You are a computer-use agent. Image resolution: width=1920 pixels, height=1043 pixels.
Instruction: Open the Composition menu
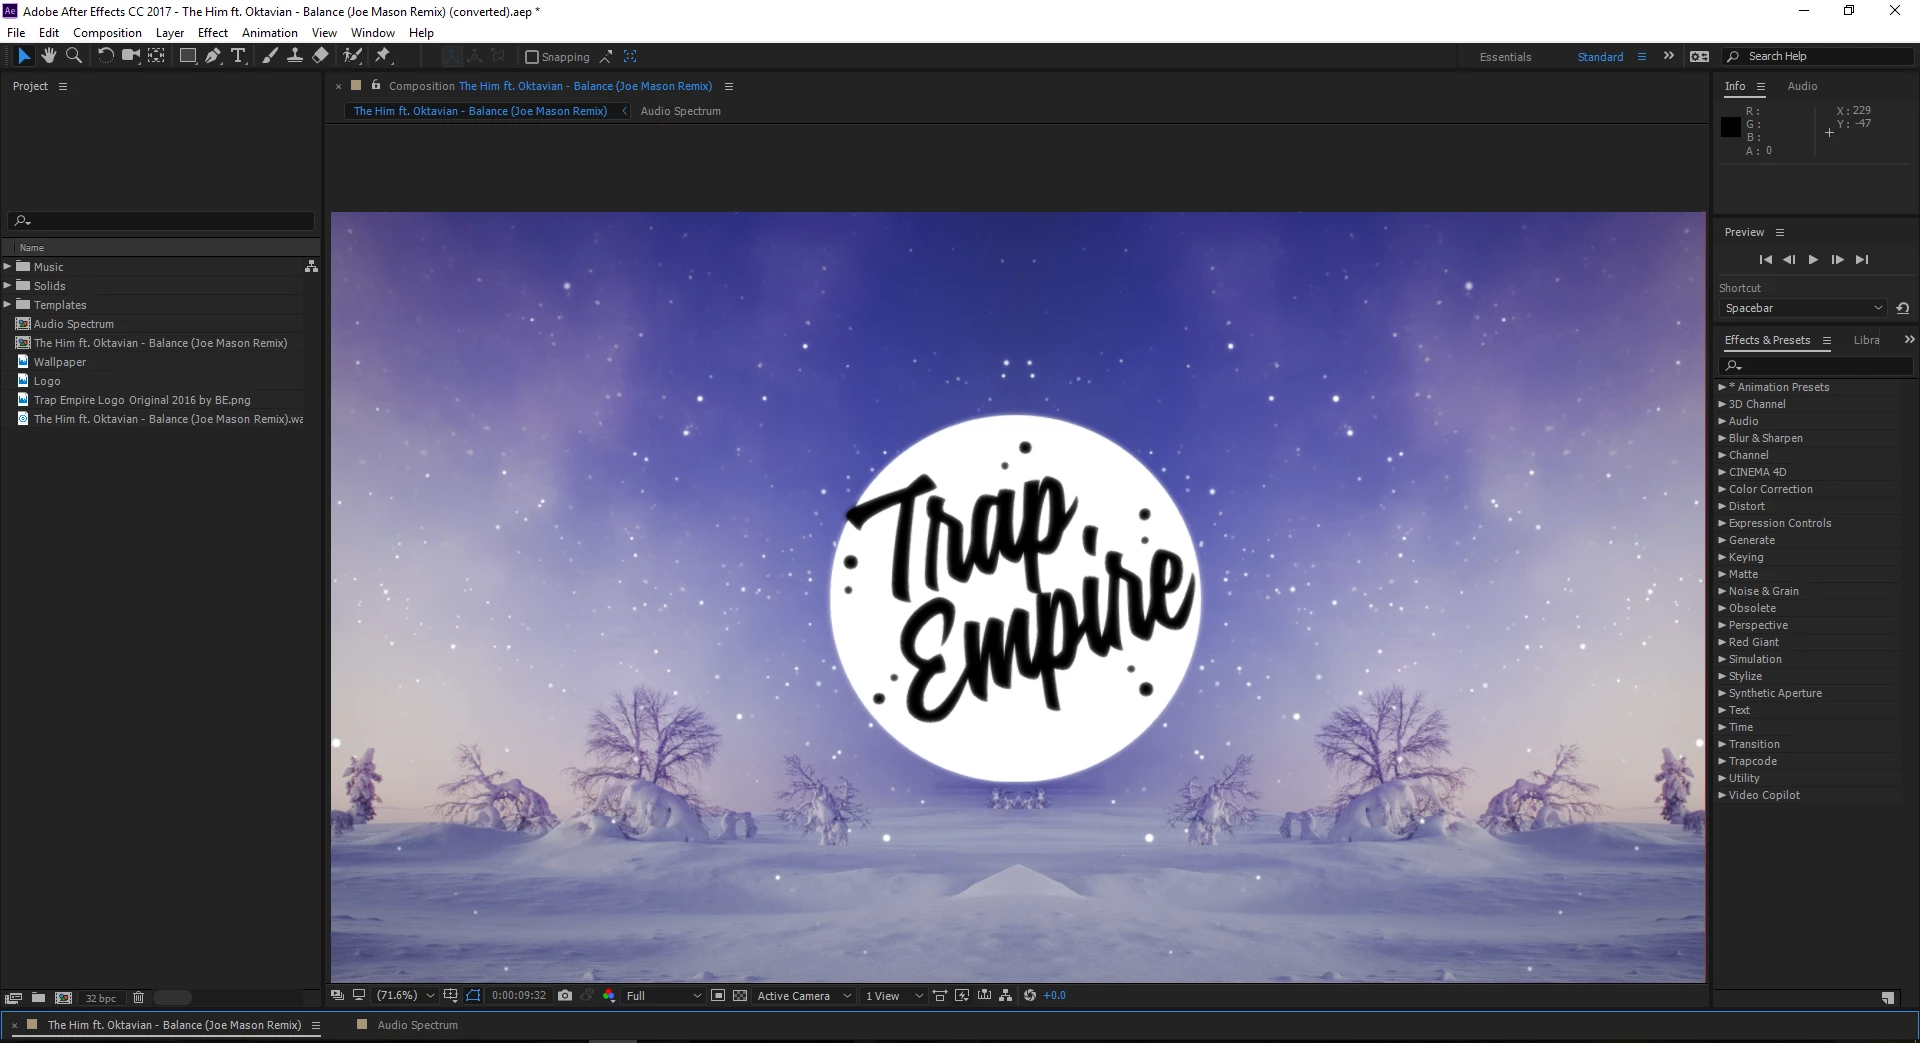click(x=107, y=32)
